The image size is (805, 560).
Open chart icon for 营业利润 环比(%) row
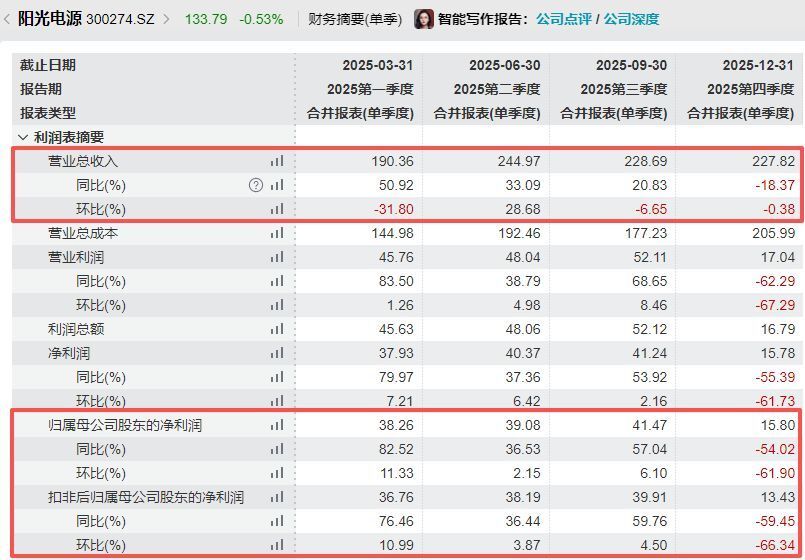coord(277,305)
